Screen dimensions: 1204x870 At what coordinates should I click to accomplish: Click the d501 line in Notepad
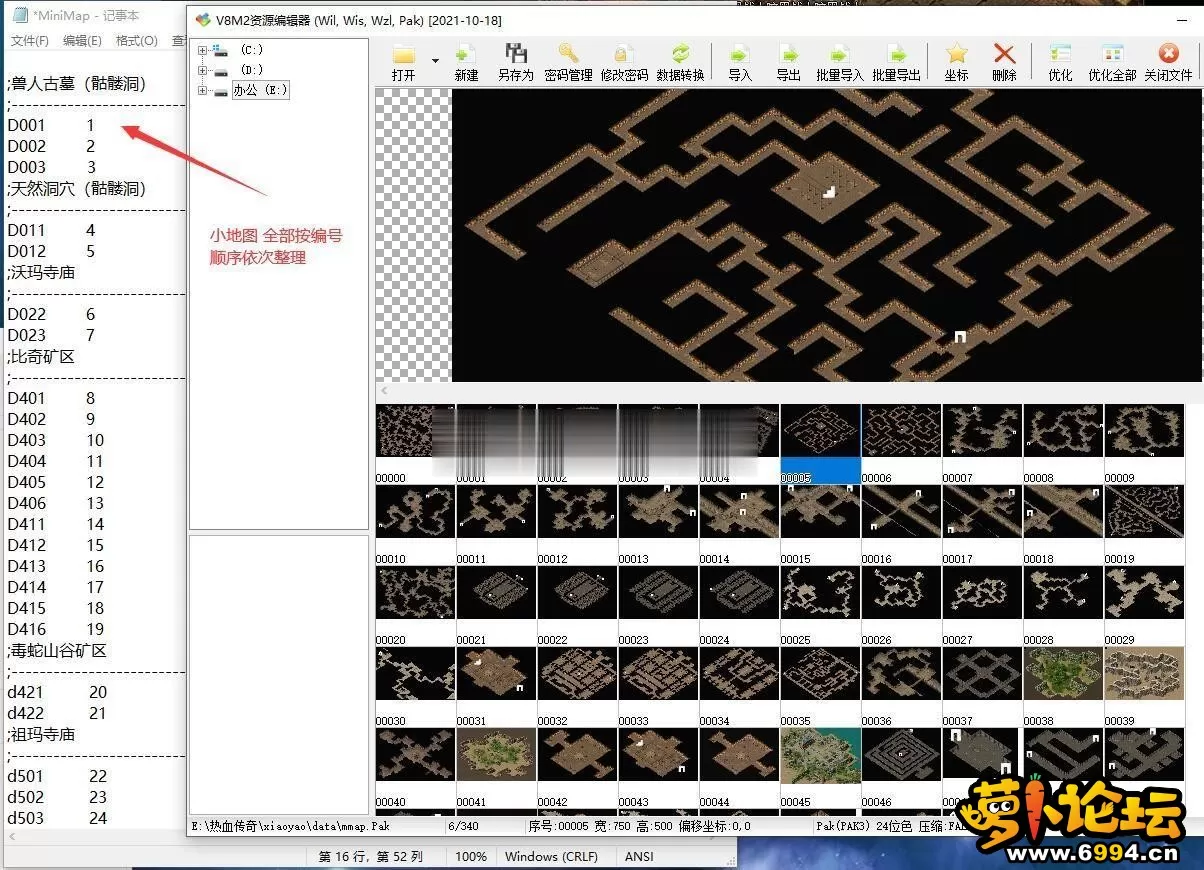[57, 776]
